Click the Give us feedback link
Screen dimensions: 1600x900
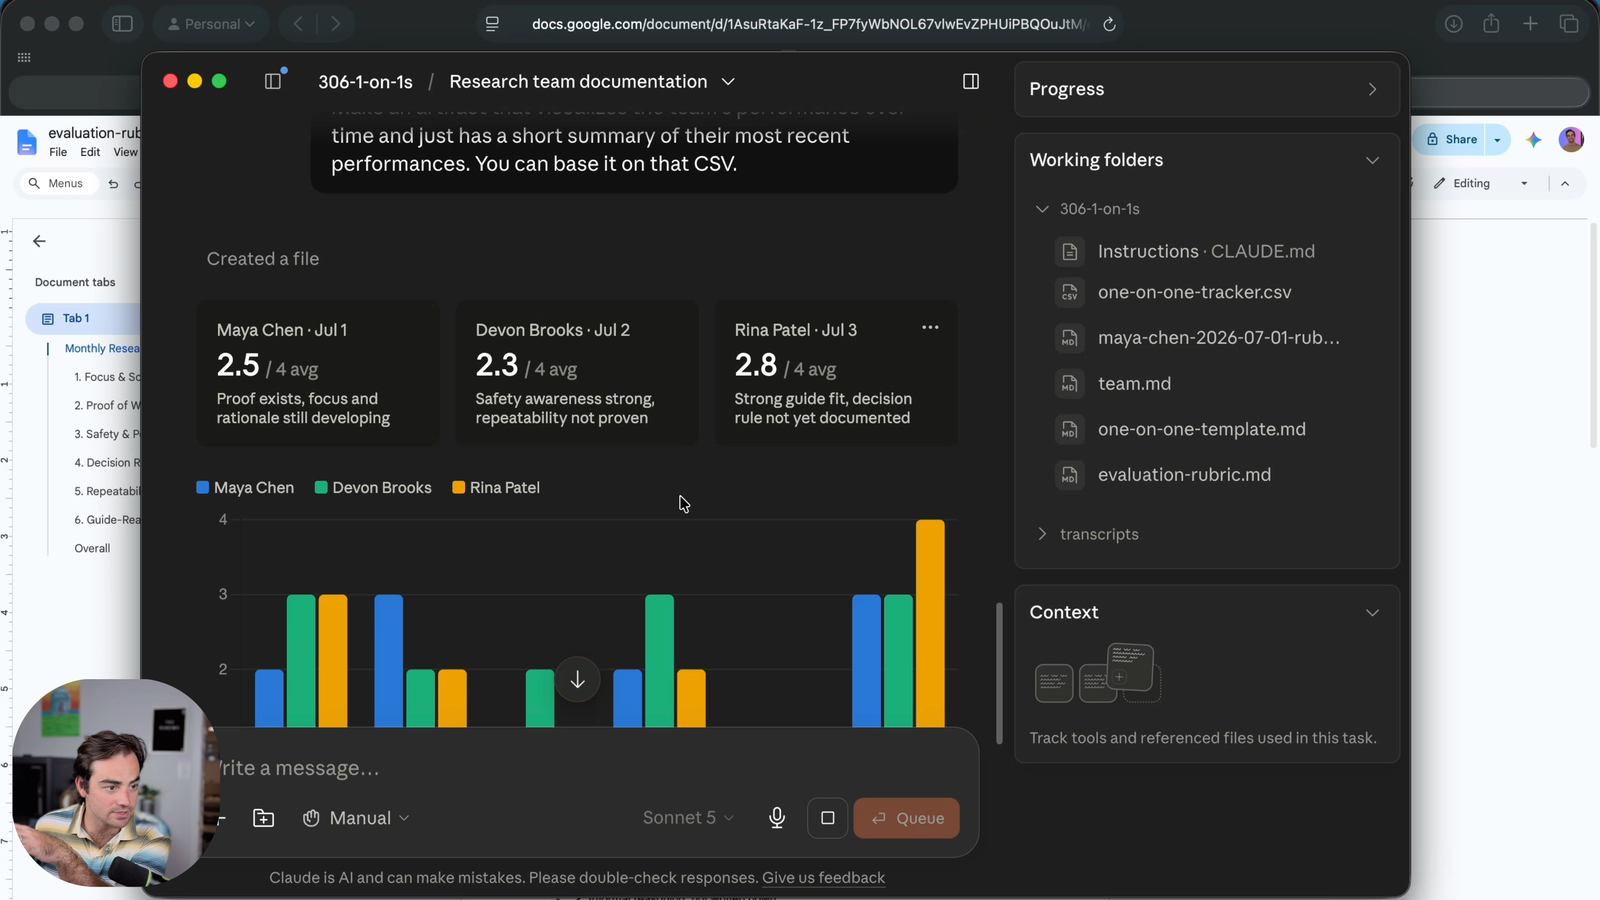[x=823, y=878]
